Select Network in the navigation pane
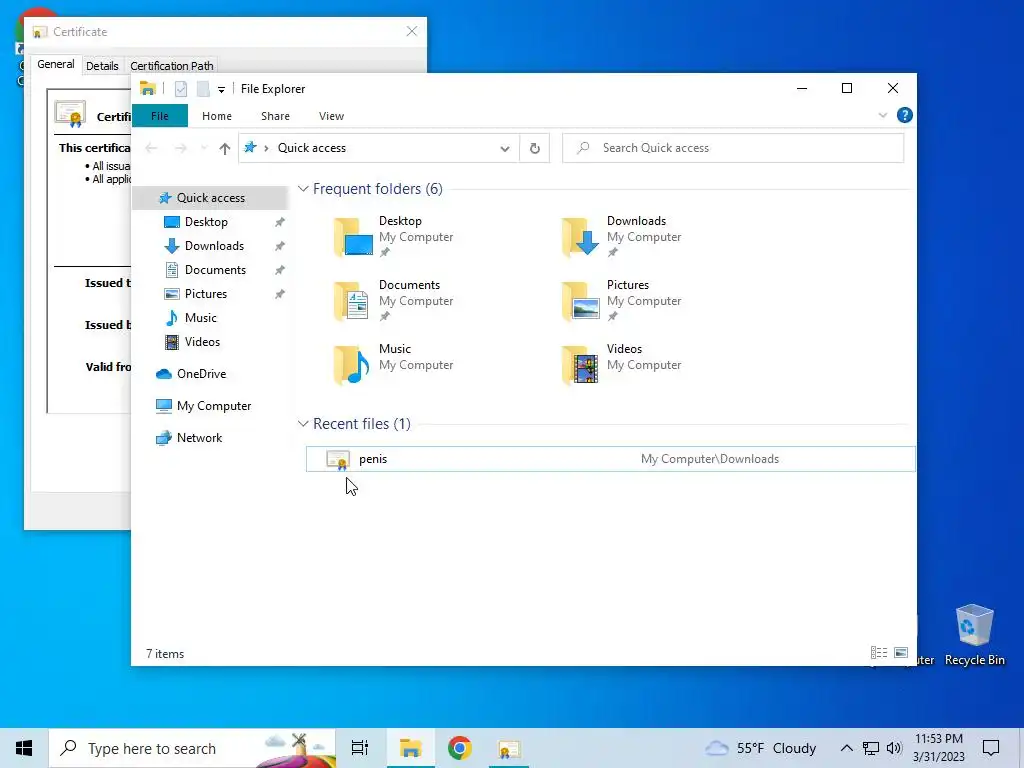 click(x=199, y=438)
